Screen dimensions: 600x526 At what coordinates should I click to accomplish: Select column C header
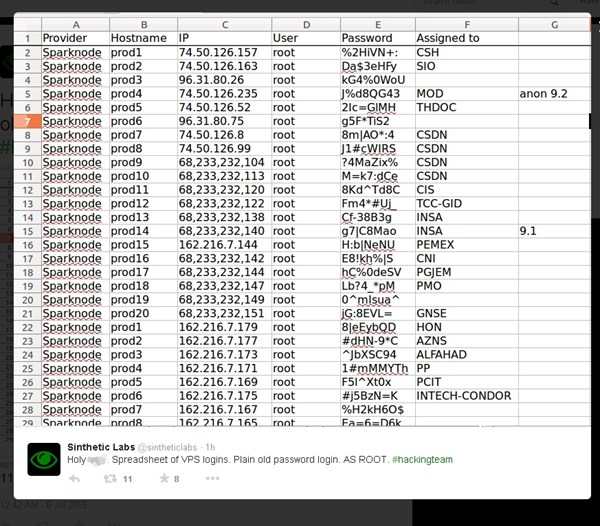click(x=225, y=25)
